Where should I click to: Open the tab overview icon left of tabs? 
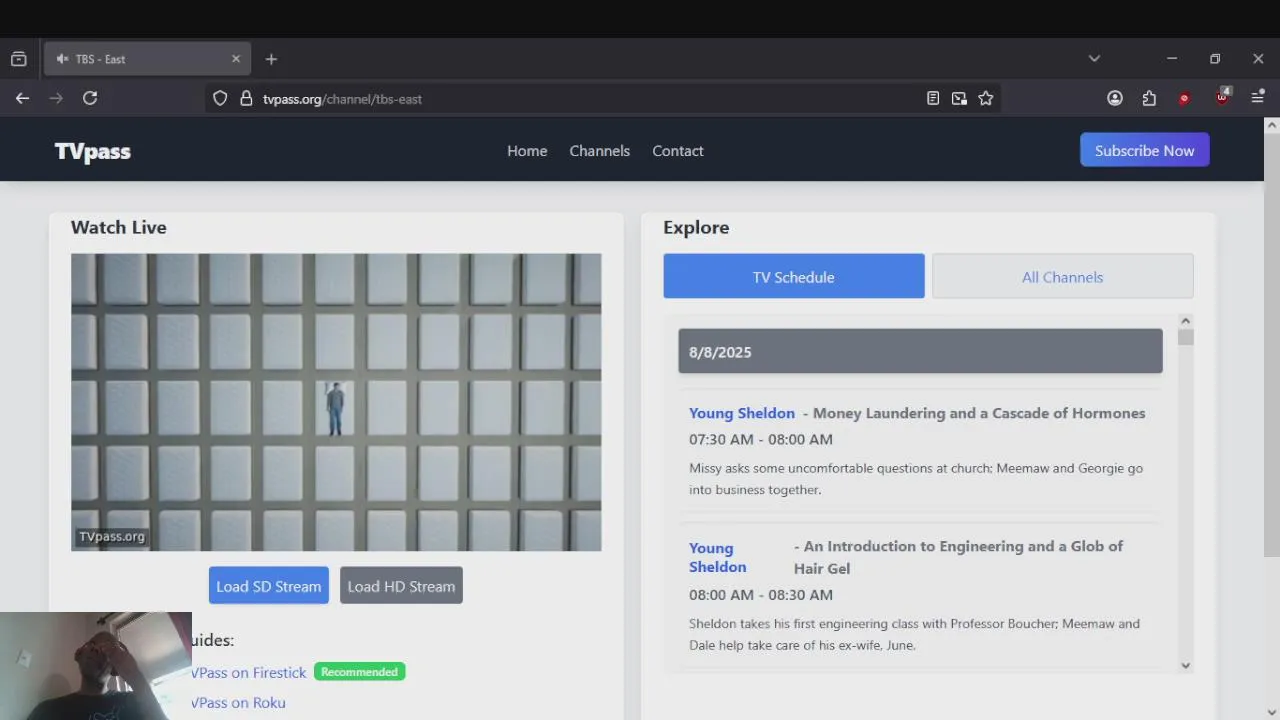tap(18, 59)
